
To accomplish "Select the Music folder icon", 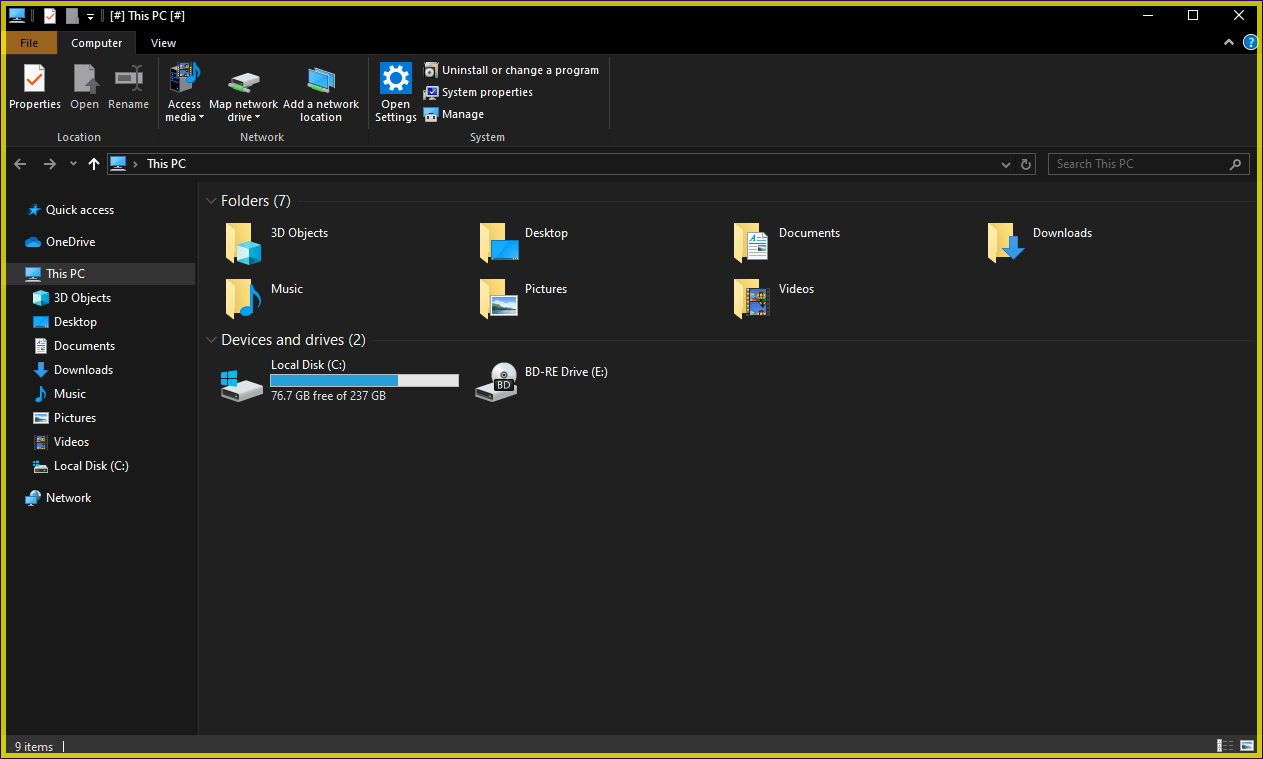I will click(243, 299).
